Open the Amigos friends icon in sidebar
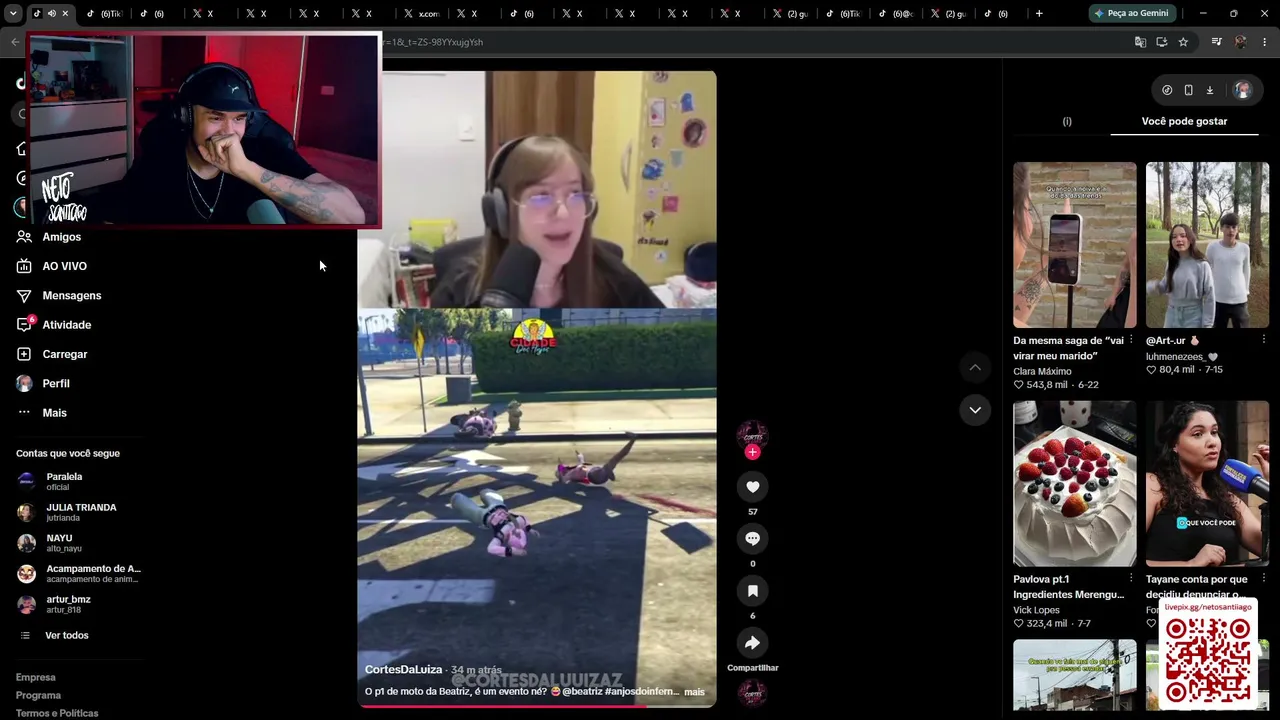The width and height of the screenshot is (1280, 720). coord(24,237)
